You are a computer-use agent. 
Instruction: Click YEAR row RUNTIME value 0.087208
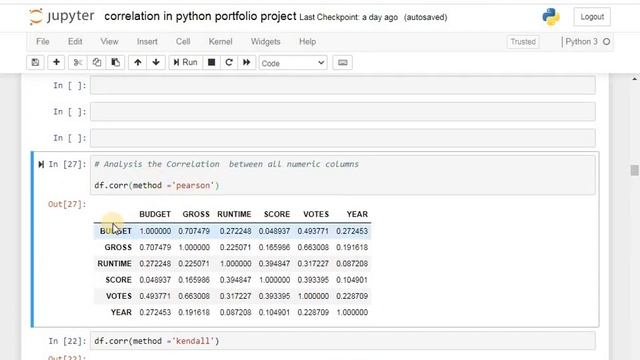tap(236, 313)
